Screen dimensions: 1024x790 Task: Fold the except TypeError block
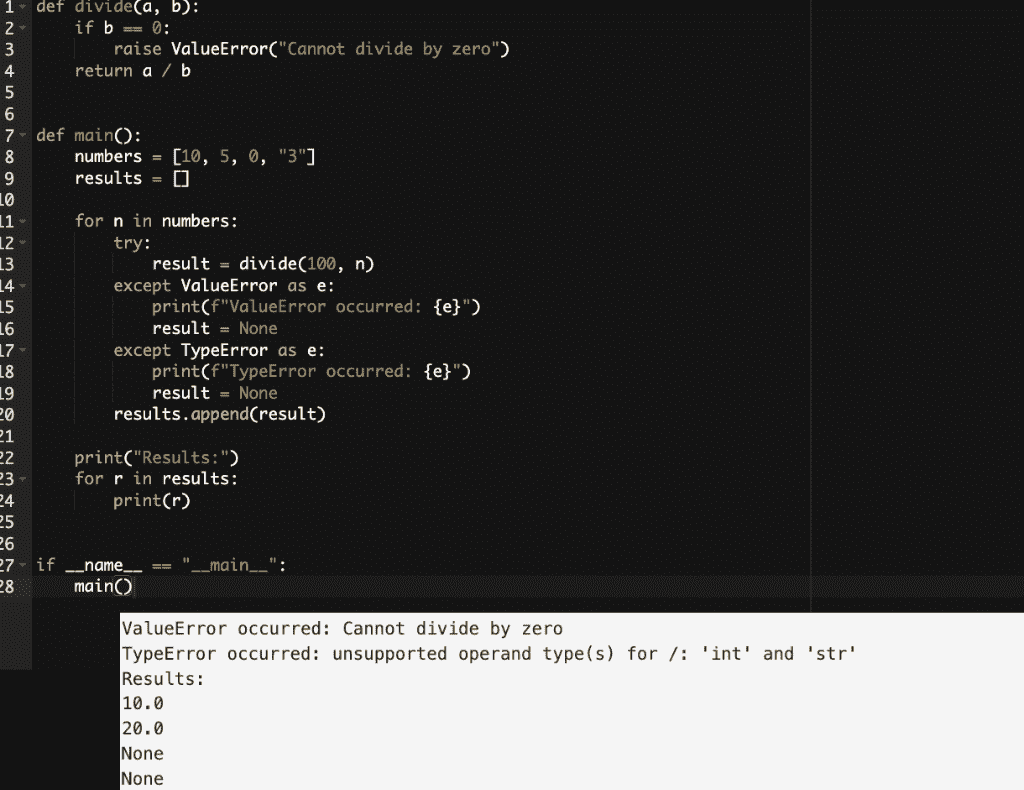pyautogui.click(x=23, y=350)
